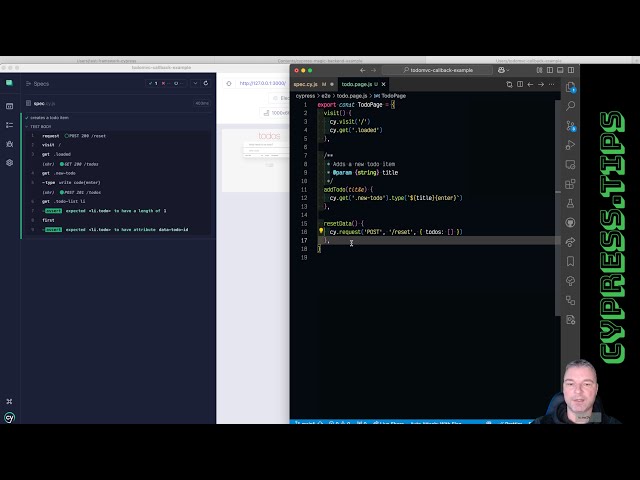Image resolution: width=640 pixels, height=480 pixels.
Task: Open the Testing flask icon
Action: point(571,203)
